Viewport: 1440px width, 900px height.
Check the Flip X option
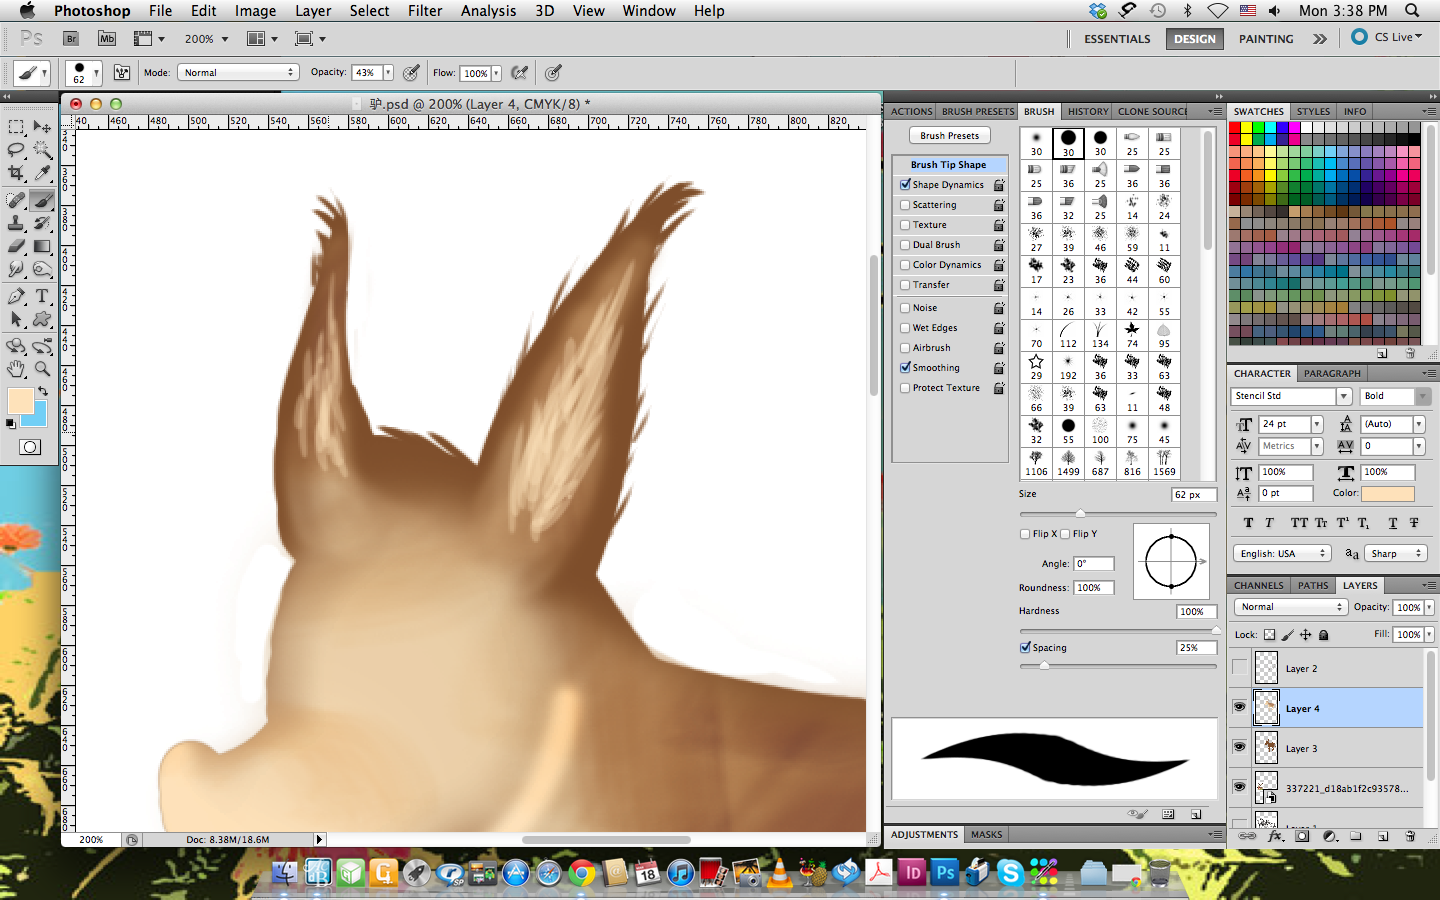click(x=1025, y=534)
